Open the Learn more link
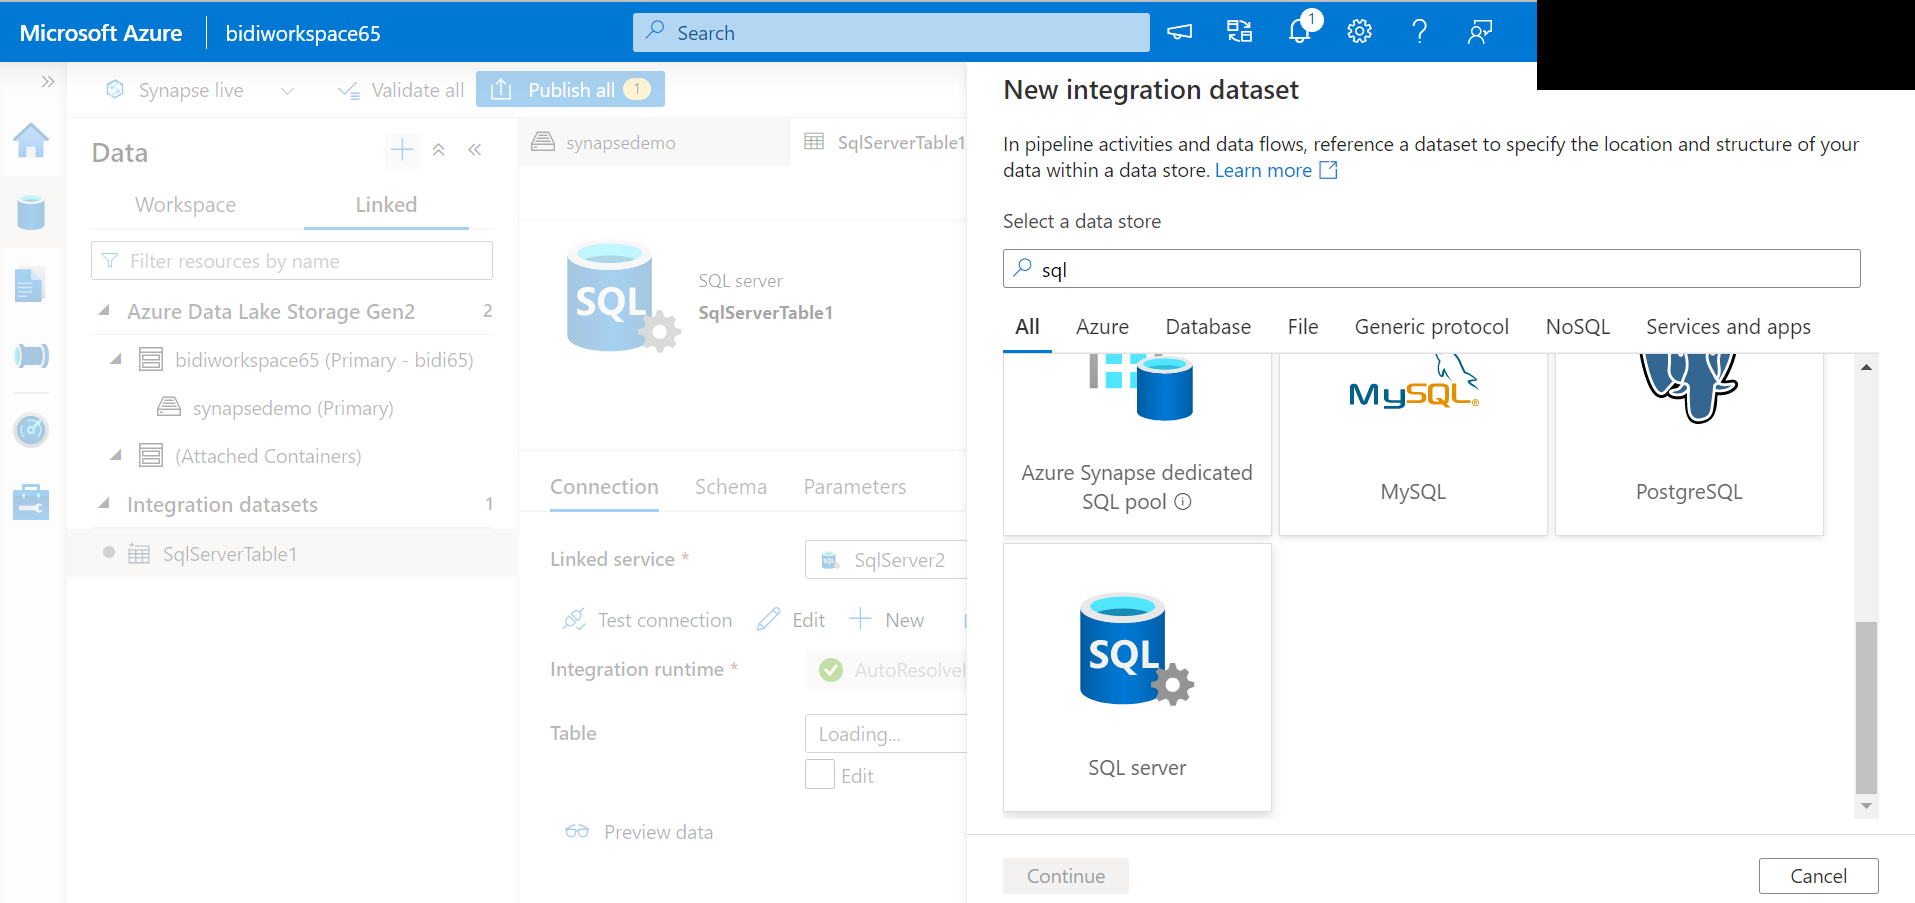 pyautogui.click(x=1276, y=171)
